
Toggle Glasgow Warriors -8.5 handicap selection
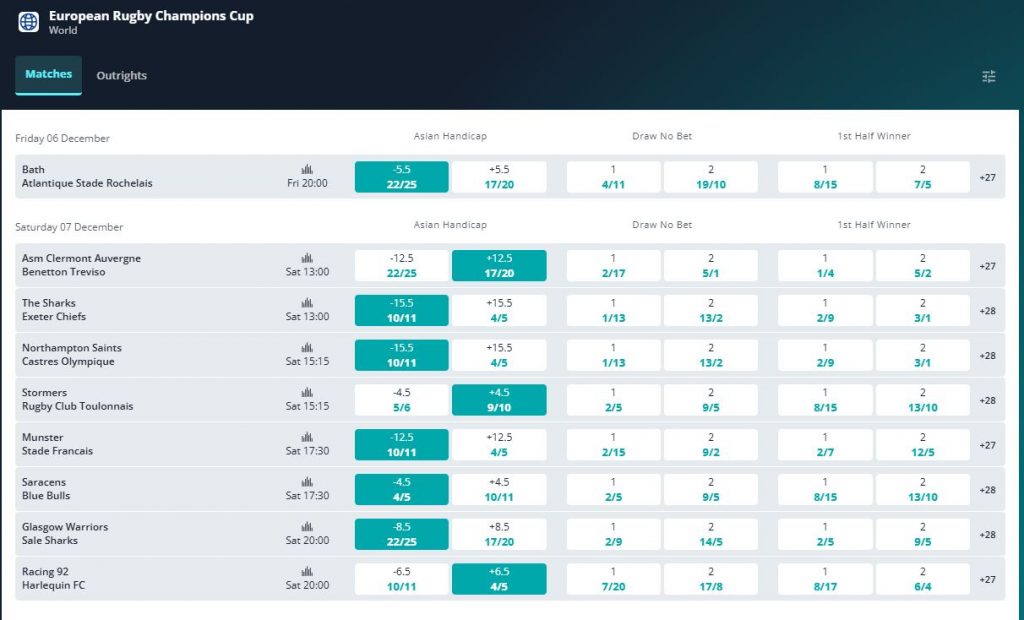tap(402, 534)
